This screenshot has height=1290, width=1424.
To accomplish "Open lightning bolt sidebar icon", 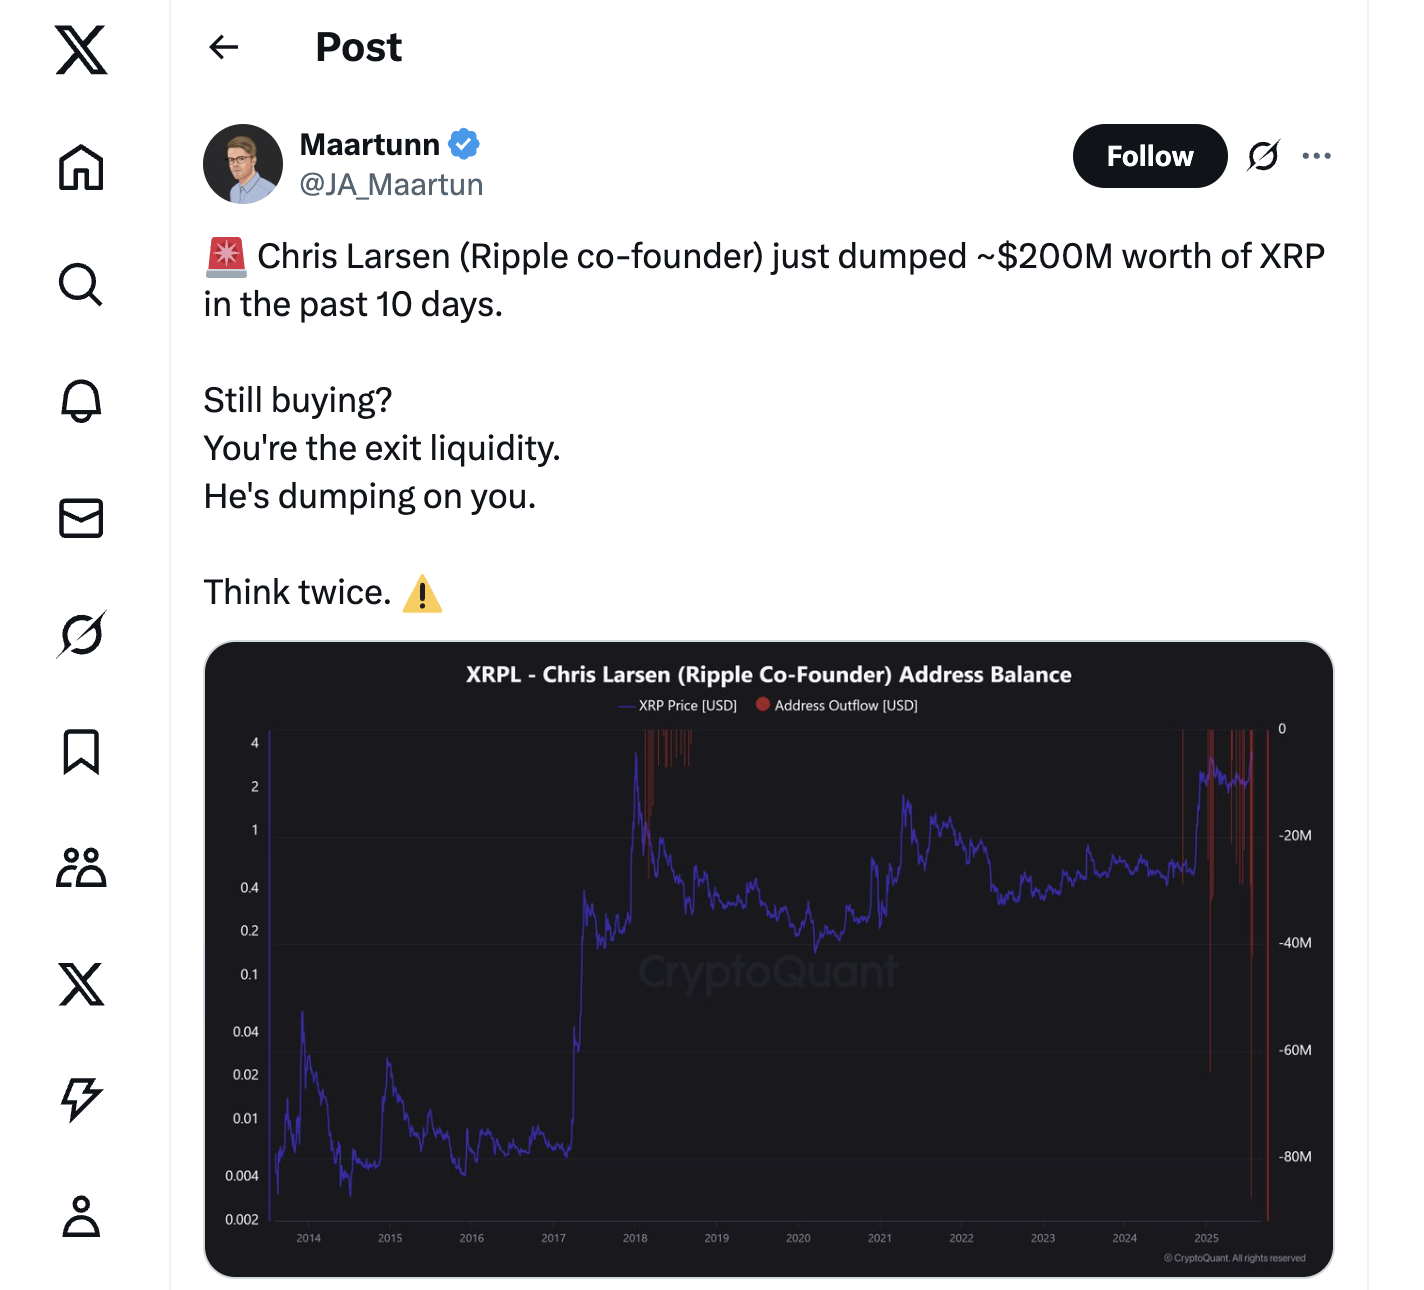I will click(x=81, y=1100).
